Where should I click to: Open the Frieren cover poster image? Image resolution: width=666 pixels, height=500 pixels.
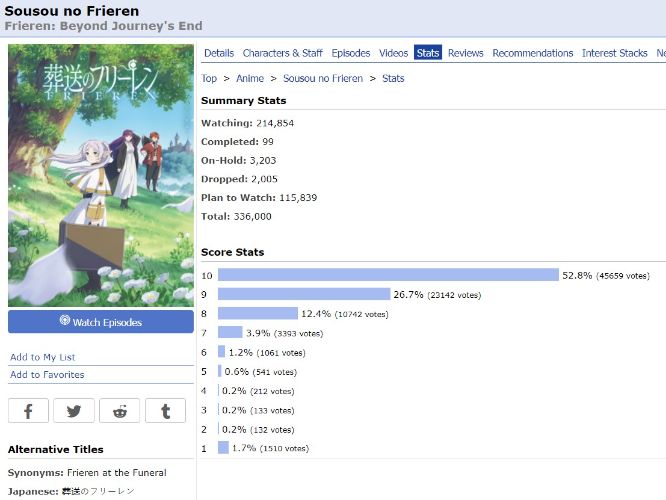click(101, 175)
